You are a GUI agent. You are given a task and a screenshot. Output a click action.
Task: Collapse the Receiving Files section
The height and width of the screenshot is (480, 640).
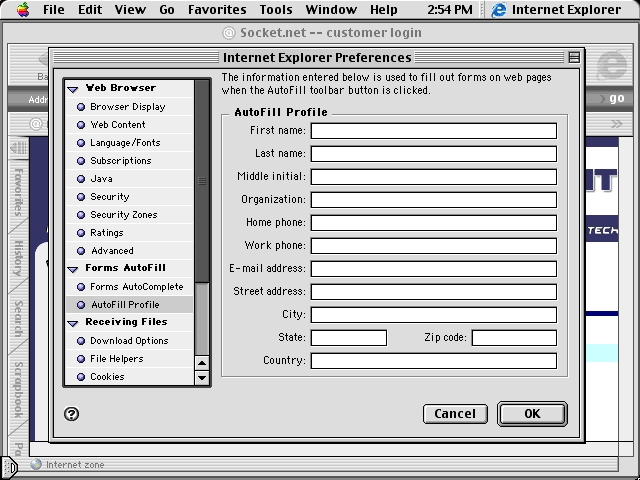73,323
